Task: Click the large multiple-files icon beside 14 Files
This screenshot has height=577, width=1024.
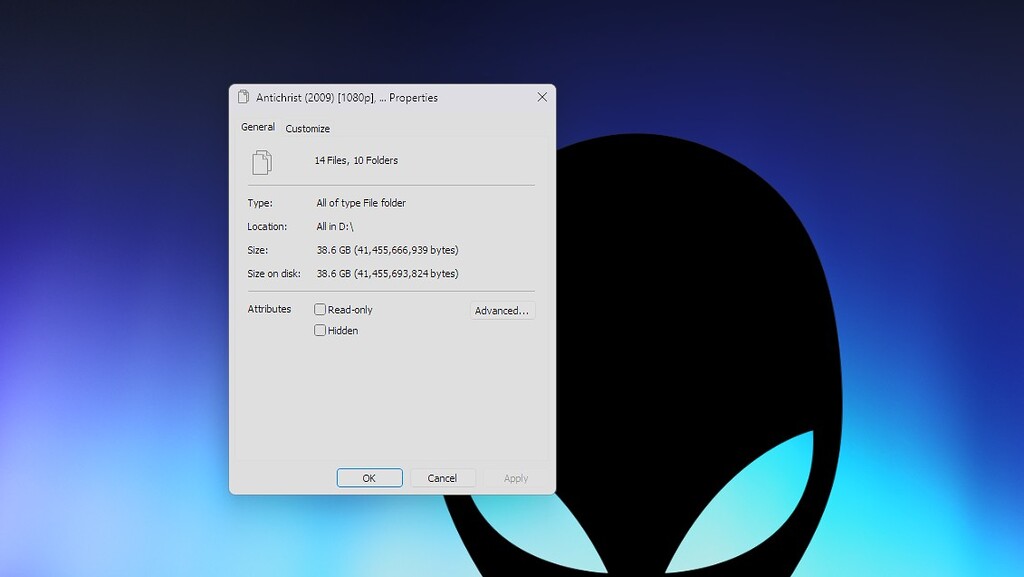Action: coord(262,163)
